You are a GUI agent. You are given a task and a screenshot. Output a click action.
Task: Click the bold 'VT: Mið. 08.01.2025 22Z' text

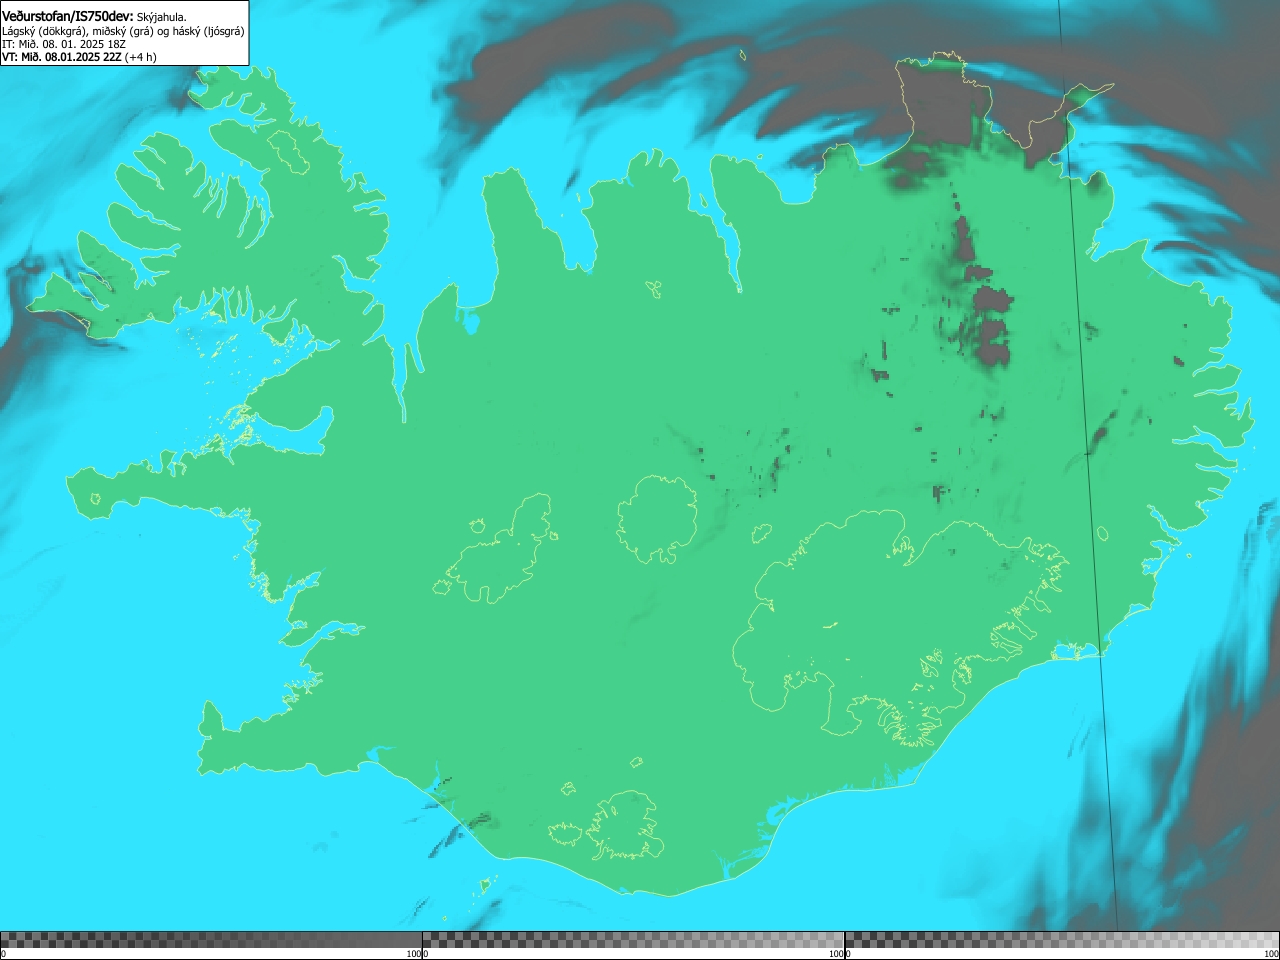tap(62, 57)
